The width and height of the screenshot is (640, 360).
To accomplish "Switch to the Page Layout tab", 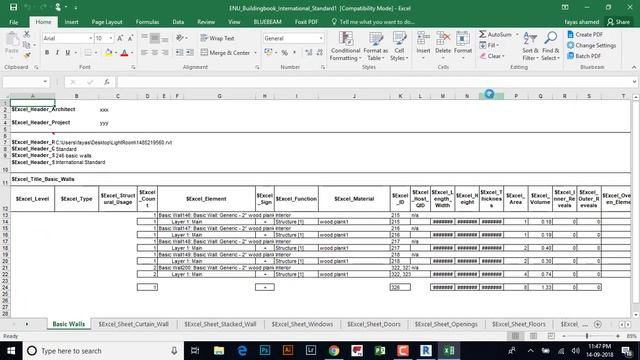I will coord(107,22).
